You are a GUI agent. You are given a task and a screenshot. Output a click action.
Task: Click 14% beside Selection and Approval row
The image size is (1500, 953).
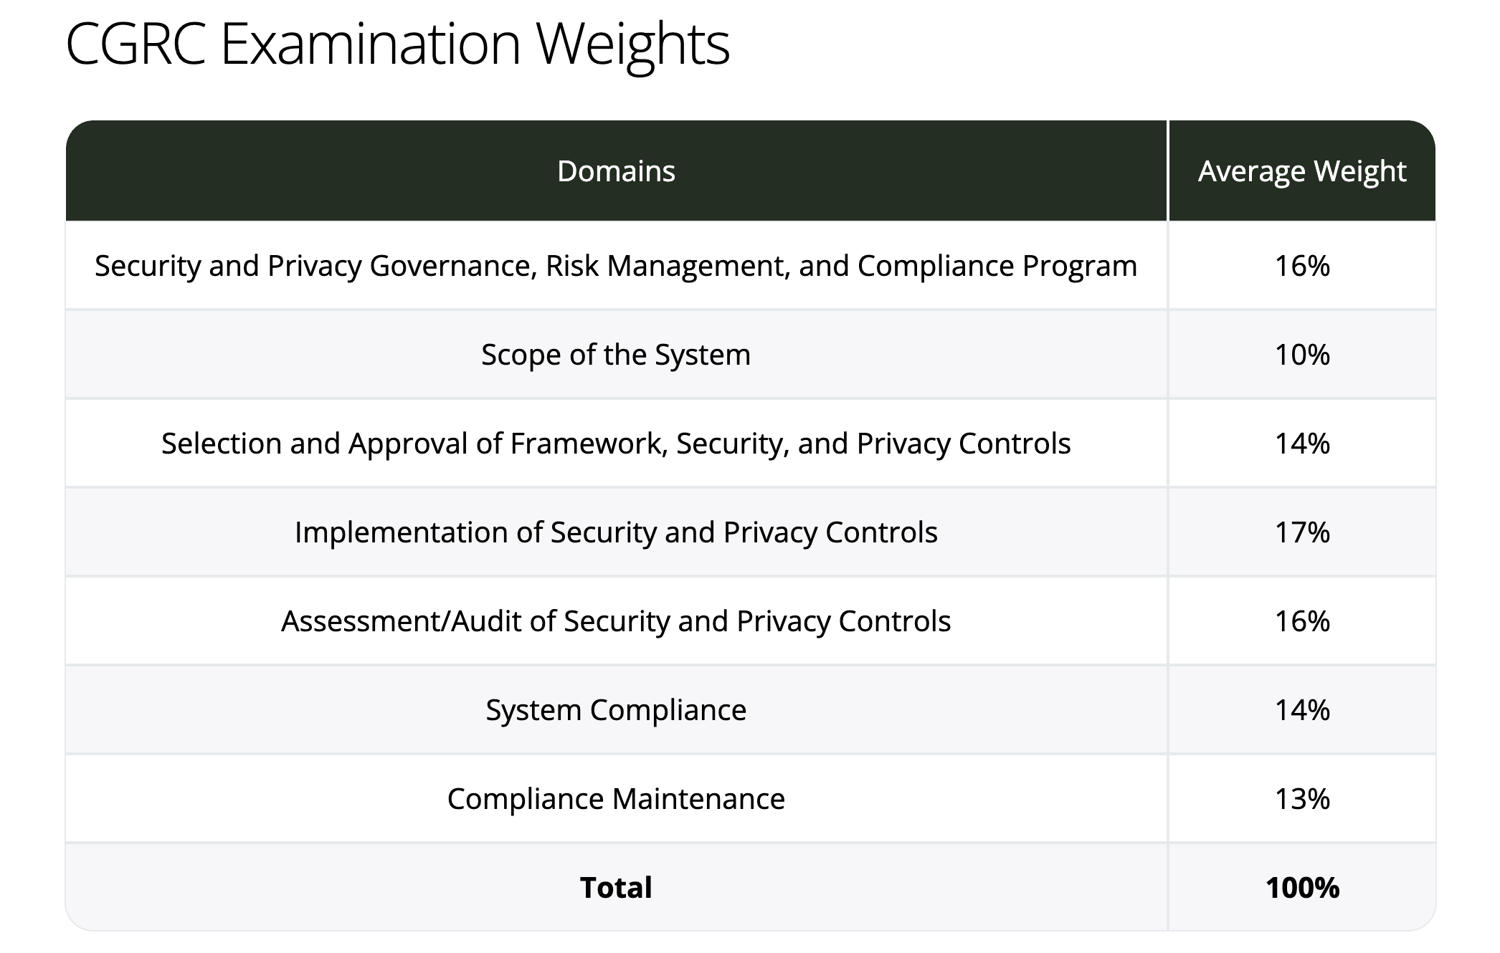1301,443
